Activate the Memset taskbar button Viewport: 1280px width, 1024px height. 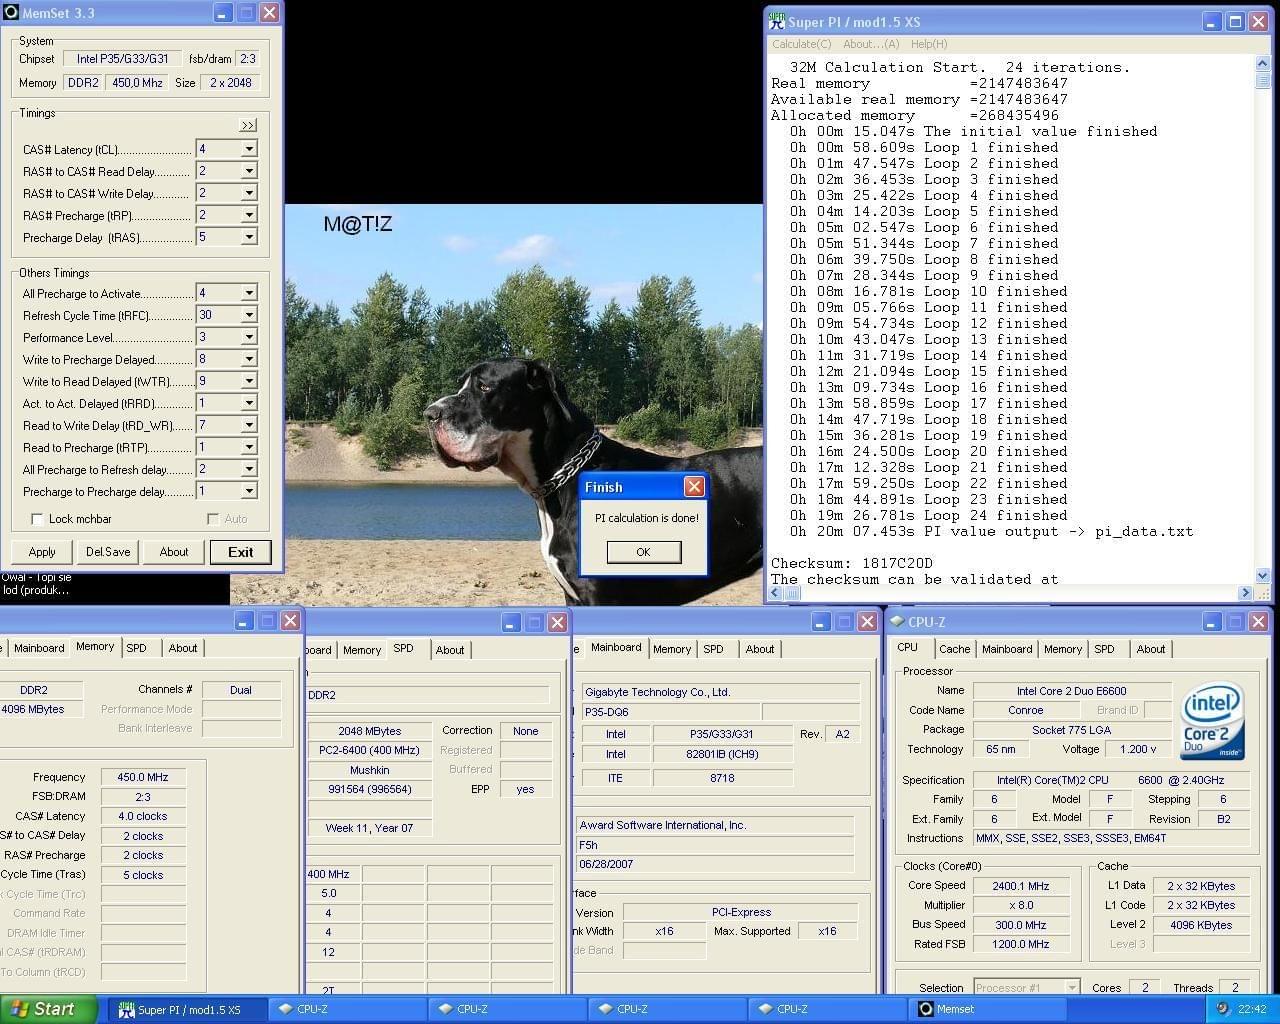point(986,1009)
